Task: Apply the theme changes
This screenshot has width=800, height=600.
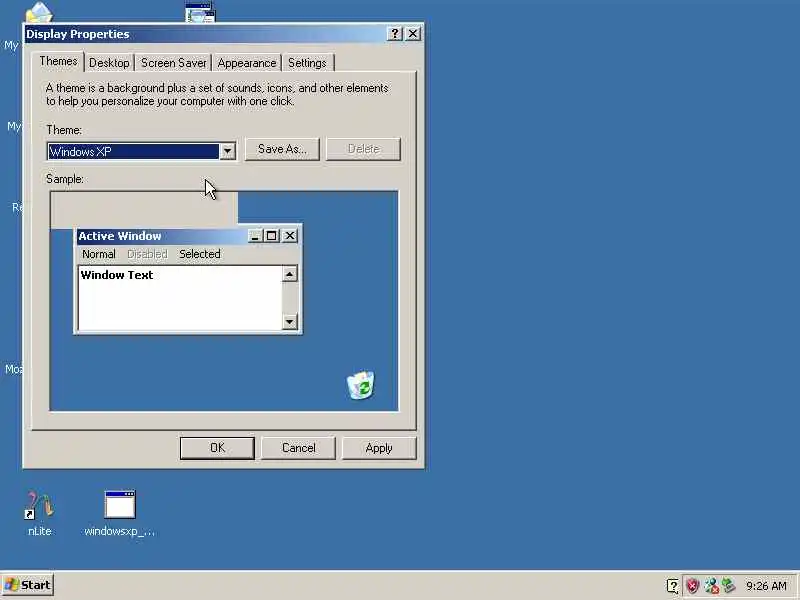Action: 379,448
